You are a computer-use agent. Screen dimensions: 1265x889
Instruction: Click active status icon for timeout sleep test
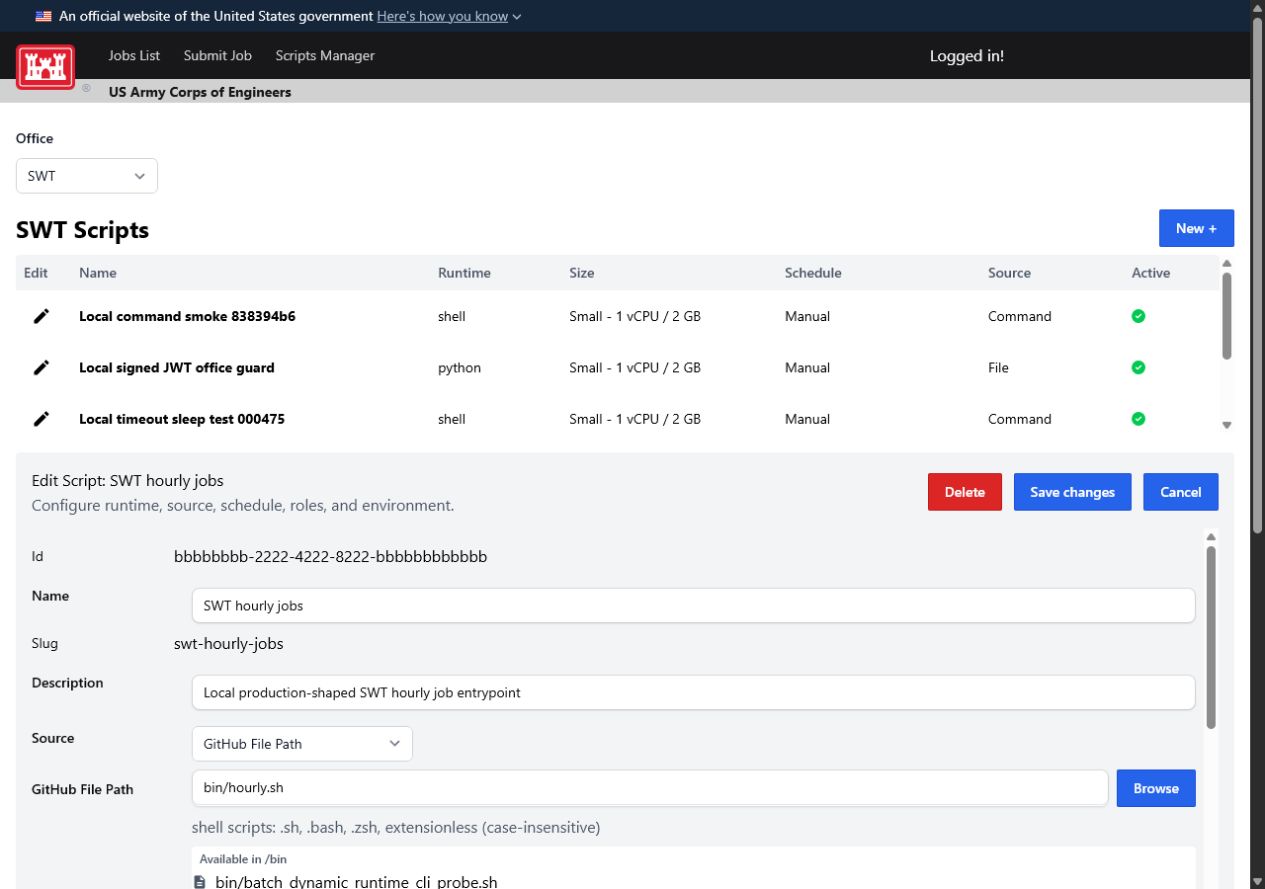tap(1138, 419)
